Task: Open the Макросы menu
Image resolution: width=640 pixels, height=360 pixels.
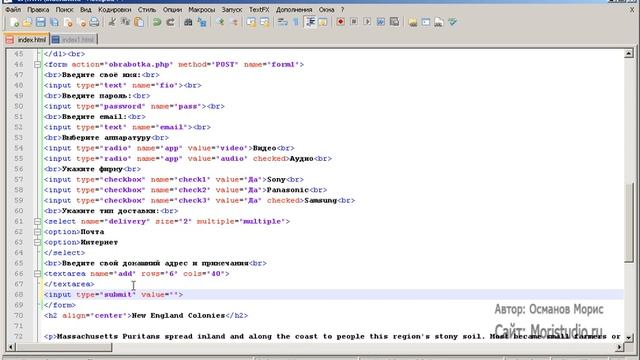Action: [202, 9]
